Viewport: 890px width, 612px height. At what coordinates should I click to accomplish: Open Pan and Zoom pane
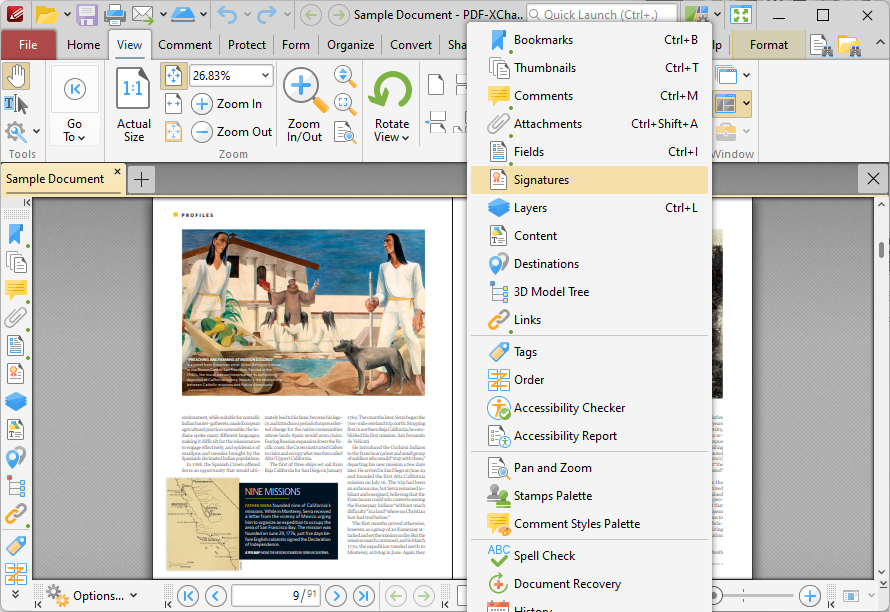[x=589, y=468]
